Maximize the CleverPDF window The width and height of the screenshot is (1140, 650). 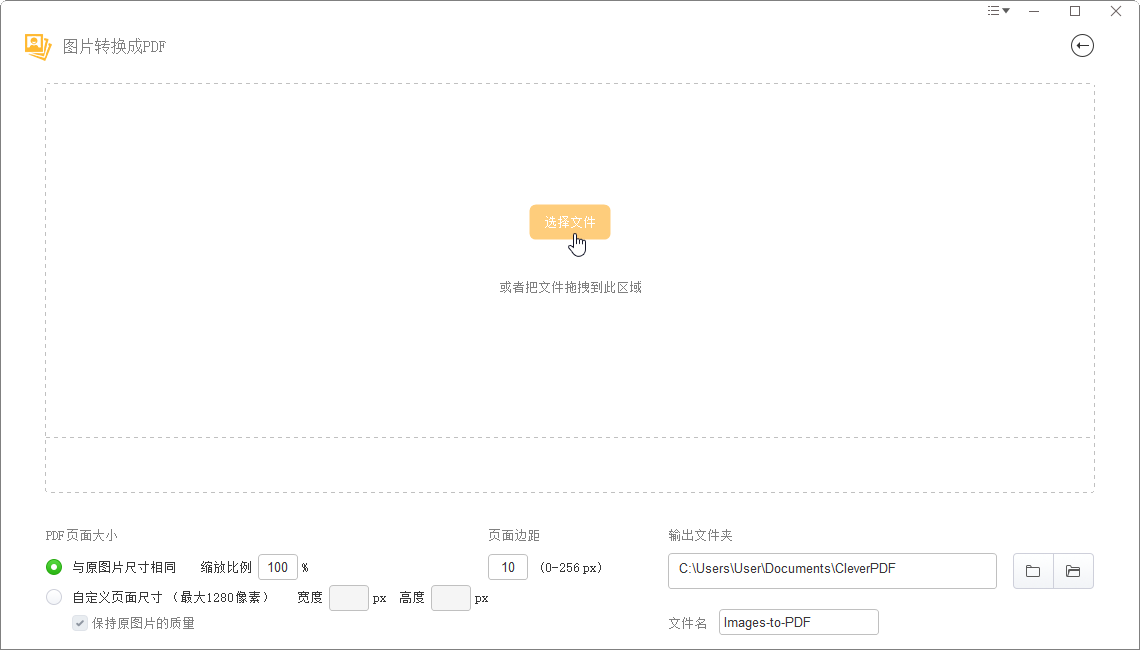coord(1075,10)
